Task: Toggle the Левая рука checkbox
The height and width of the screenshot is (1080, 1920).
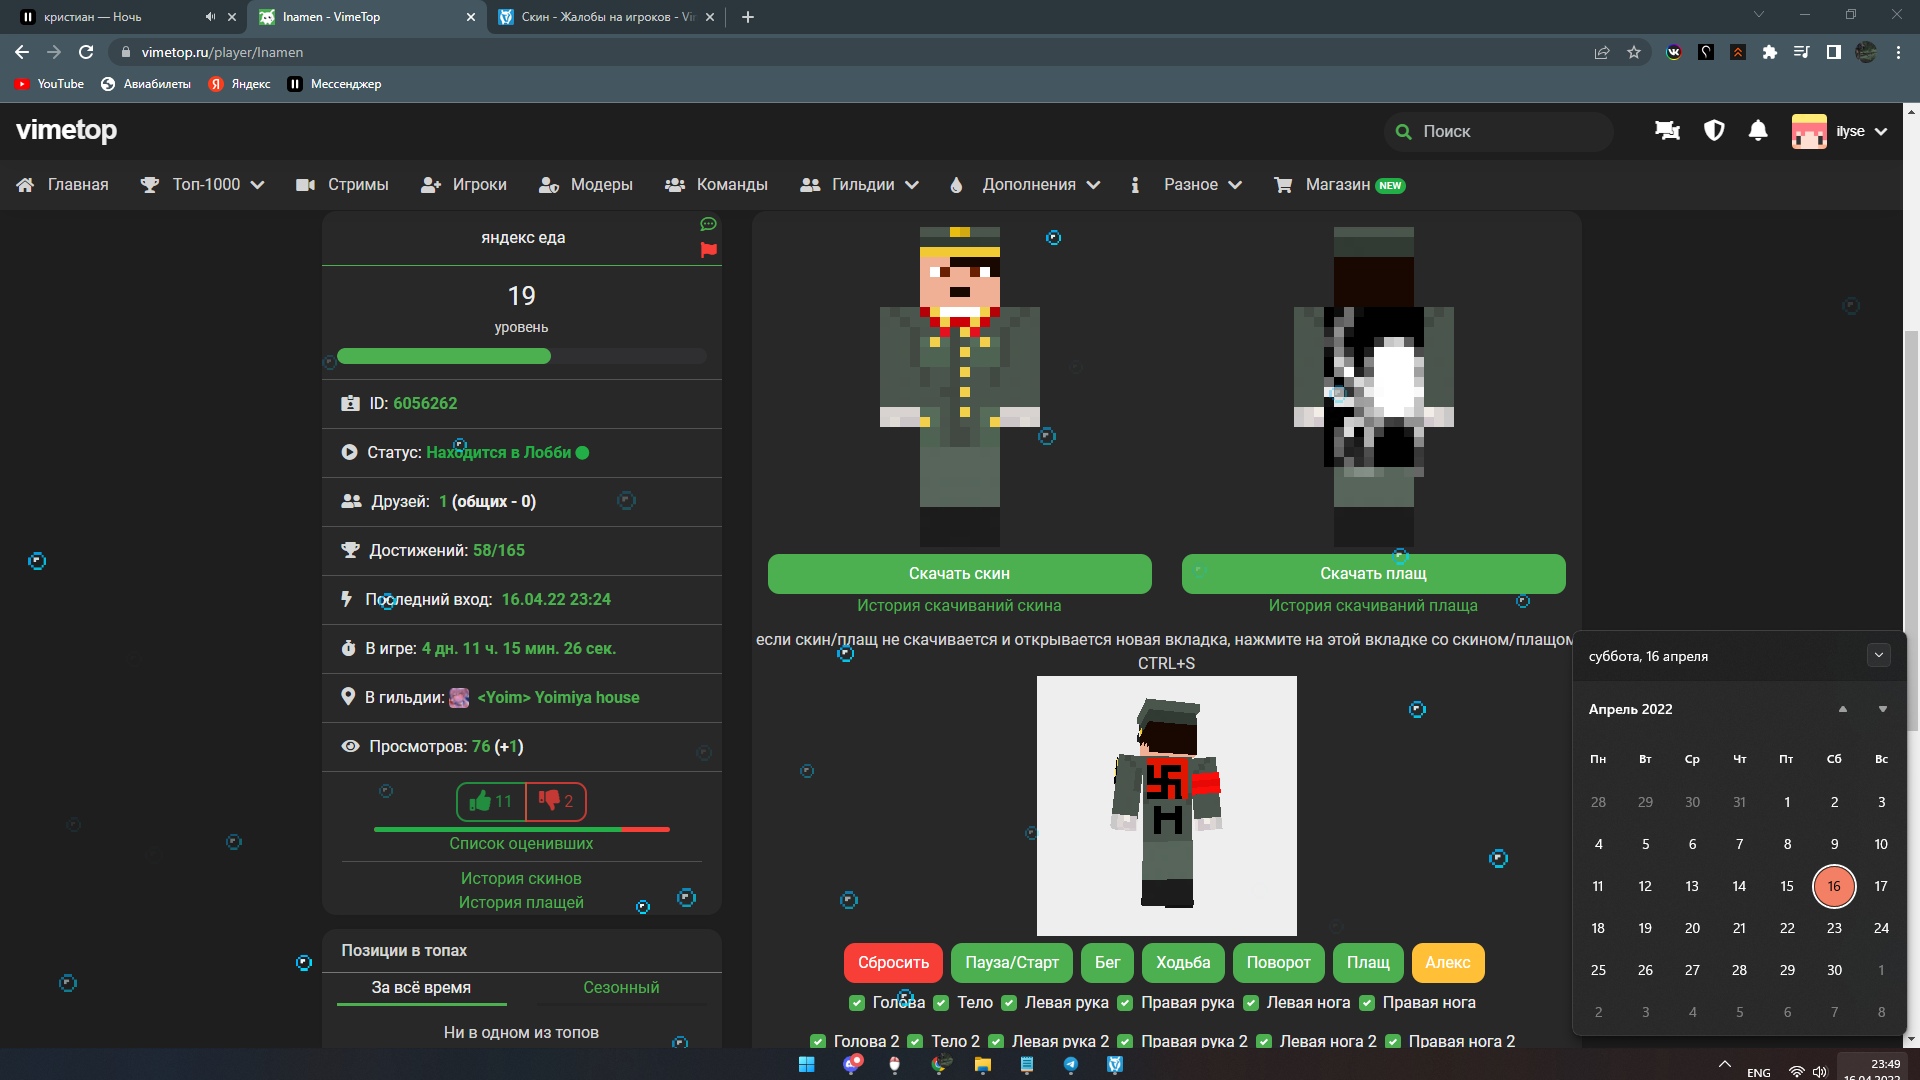Action: [1009, 1003]
